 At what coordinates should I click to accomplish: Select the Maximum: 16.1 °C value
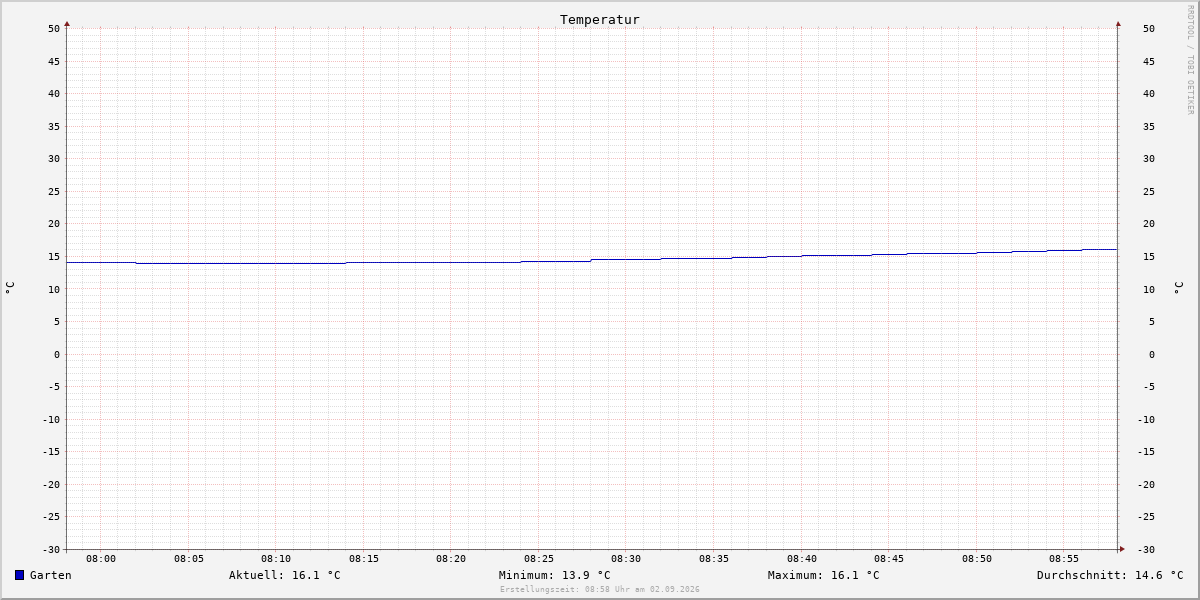(x=824, y=575)
